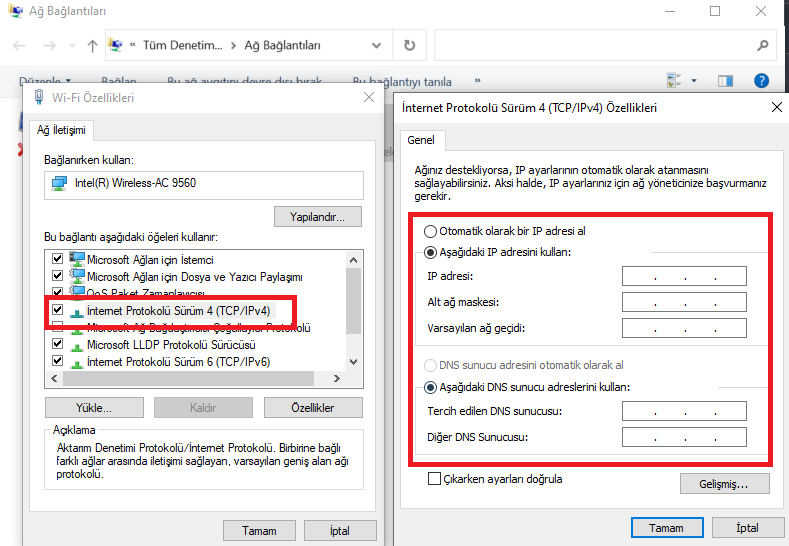
Task: Select the Genel tab
Action: click(421, 140)
